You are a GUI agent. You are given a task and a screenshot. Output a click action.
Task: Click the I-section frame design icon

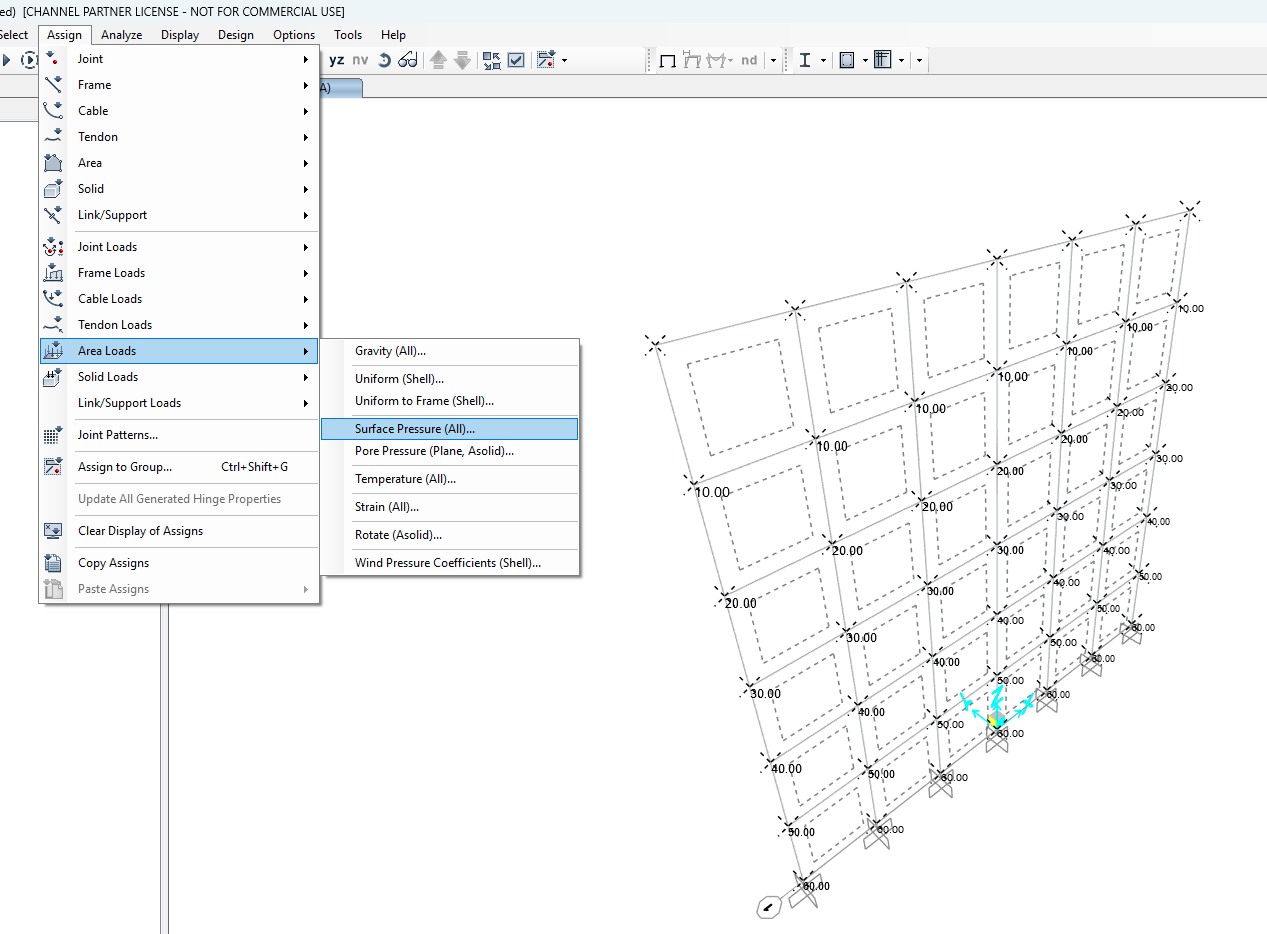[x=805, y=60]
